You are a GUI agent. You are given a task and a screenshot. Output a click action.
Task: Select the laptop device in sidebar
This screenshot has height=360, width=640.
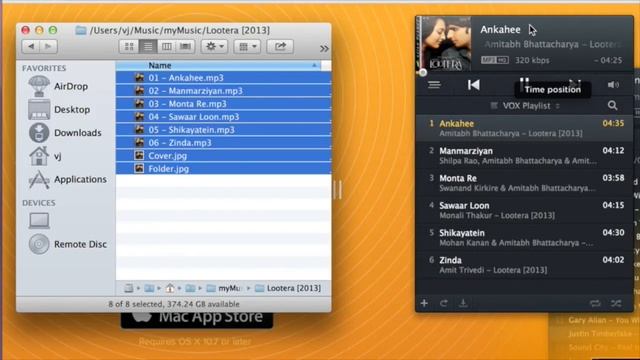[x=39, y=221]
